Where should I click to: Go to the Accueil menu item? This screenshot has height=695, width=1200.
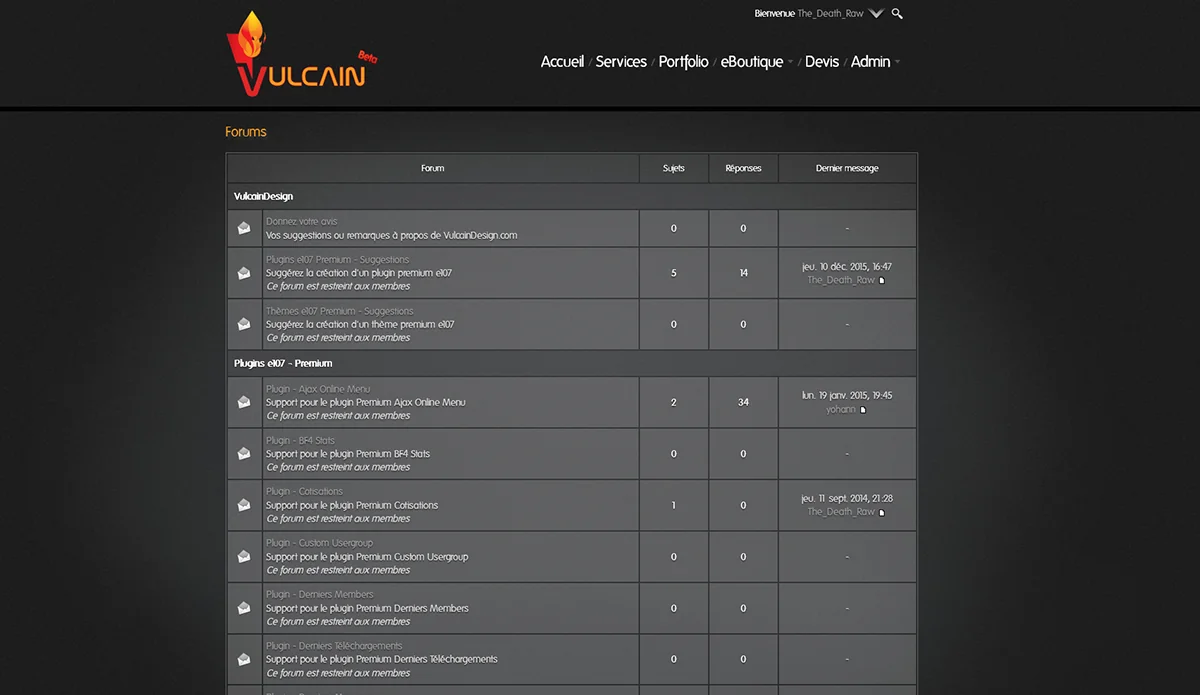[x=562, y=62]
